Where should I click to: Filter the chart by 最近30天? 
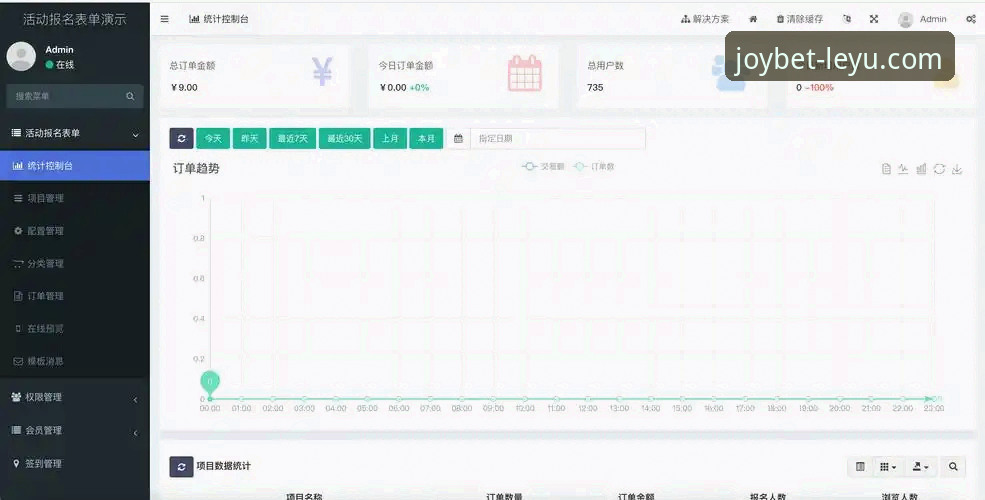(x=344, y=139)
